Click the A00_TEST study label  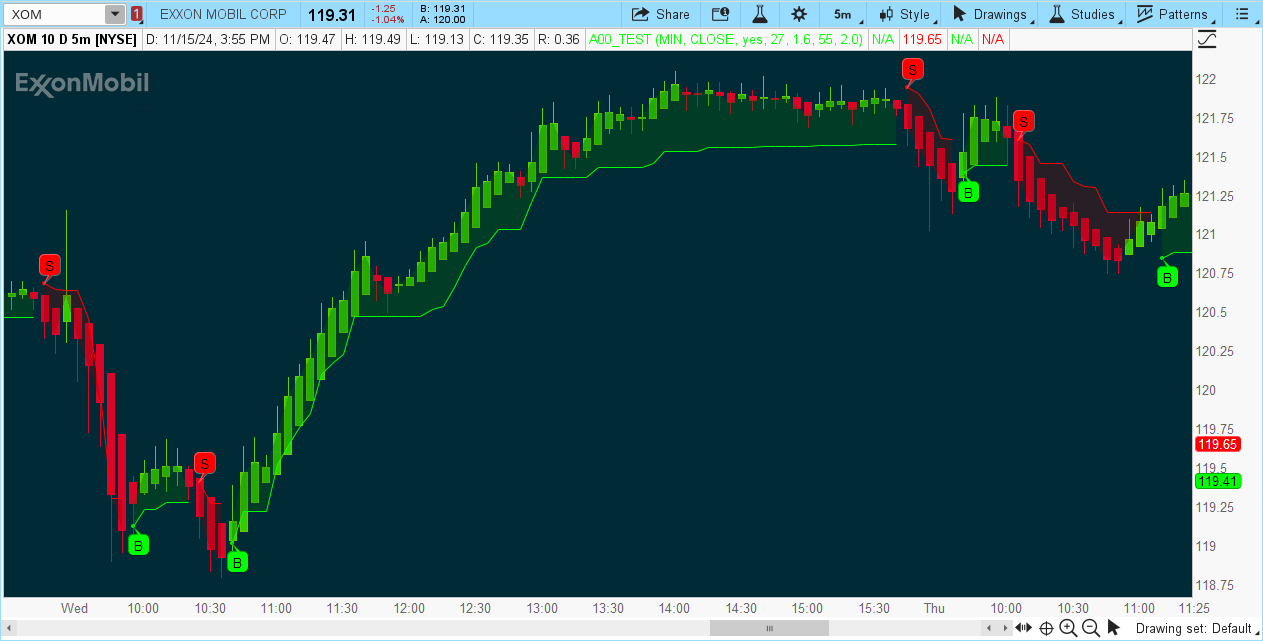[x=726, y=39]
